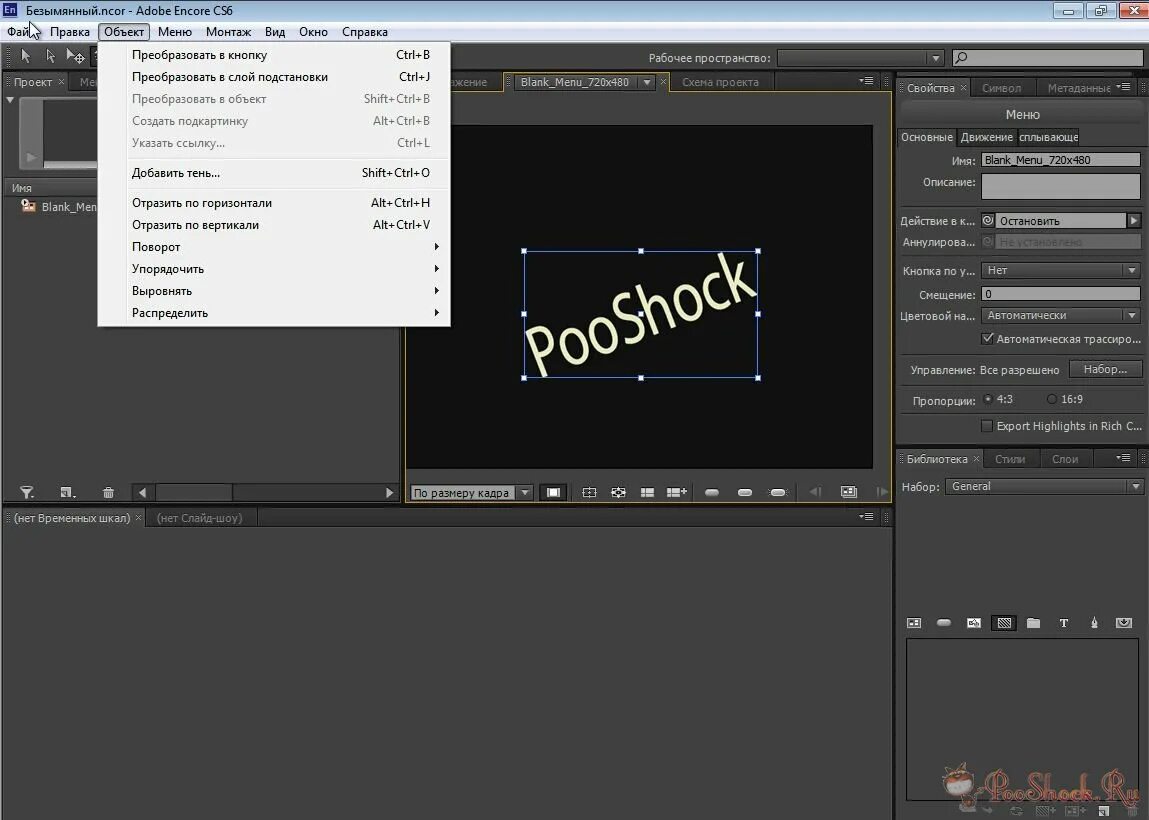This screenshot has height=820, width=1149.
Task: Click the trash delete icon in Project panel
Action: pyautogui.click(x=108, y=492)
